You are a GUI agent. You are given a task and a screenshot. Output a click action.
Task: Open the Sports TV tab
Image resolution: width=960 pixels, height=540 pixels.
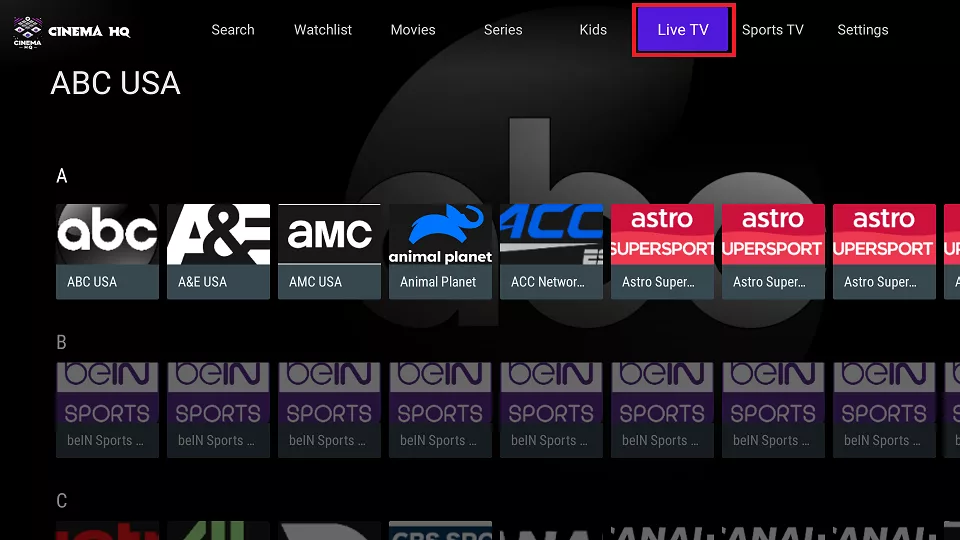pyautogui.click(x=772, y=30)
